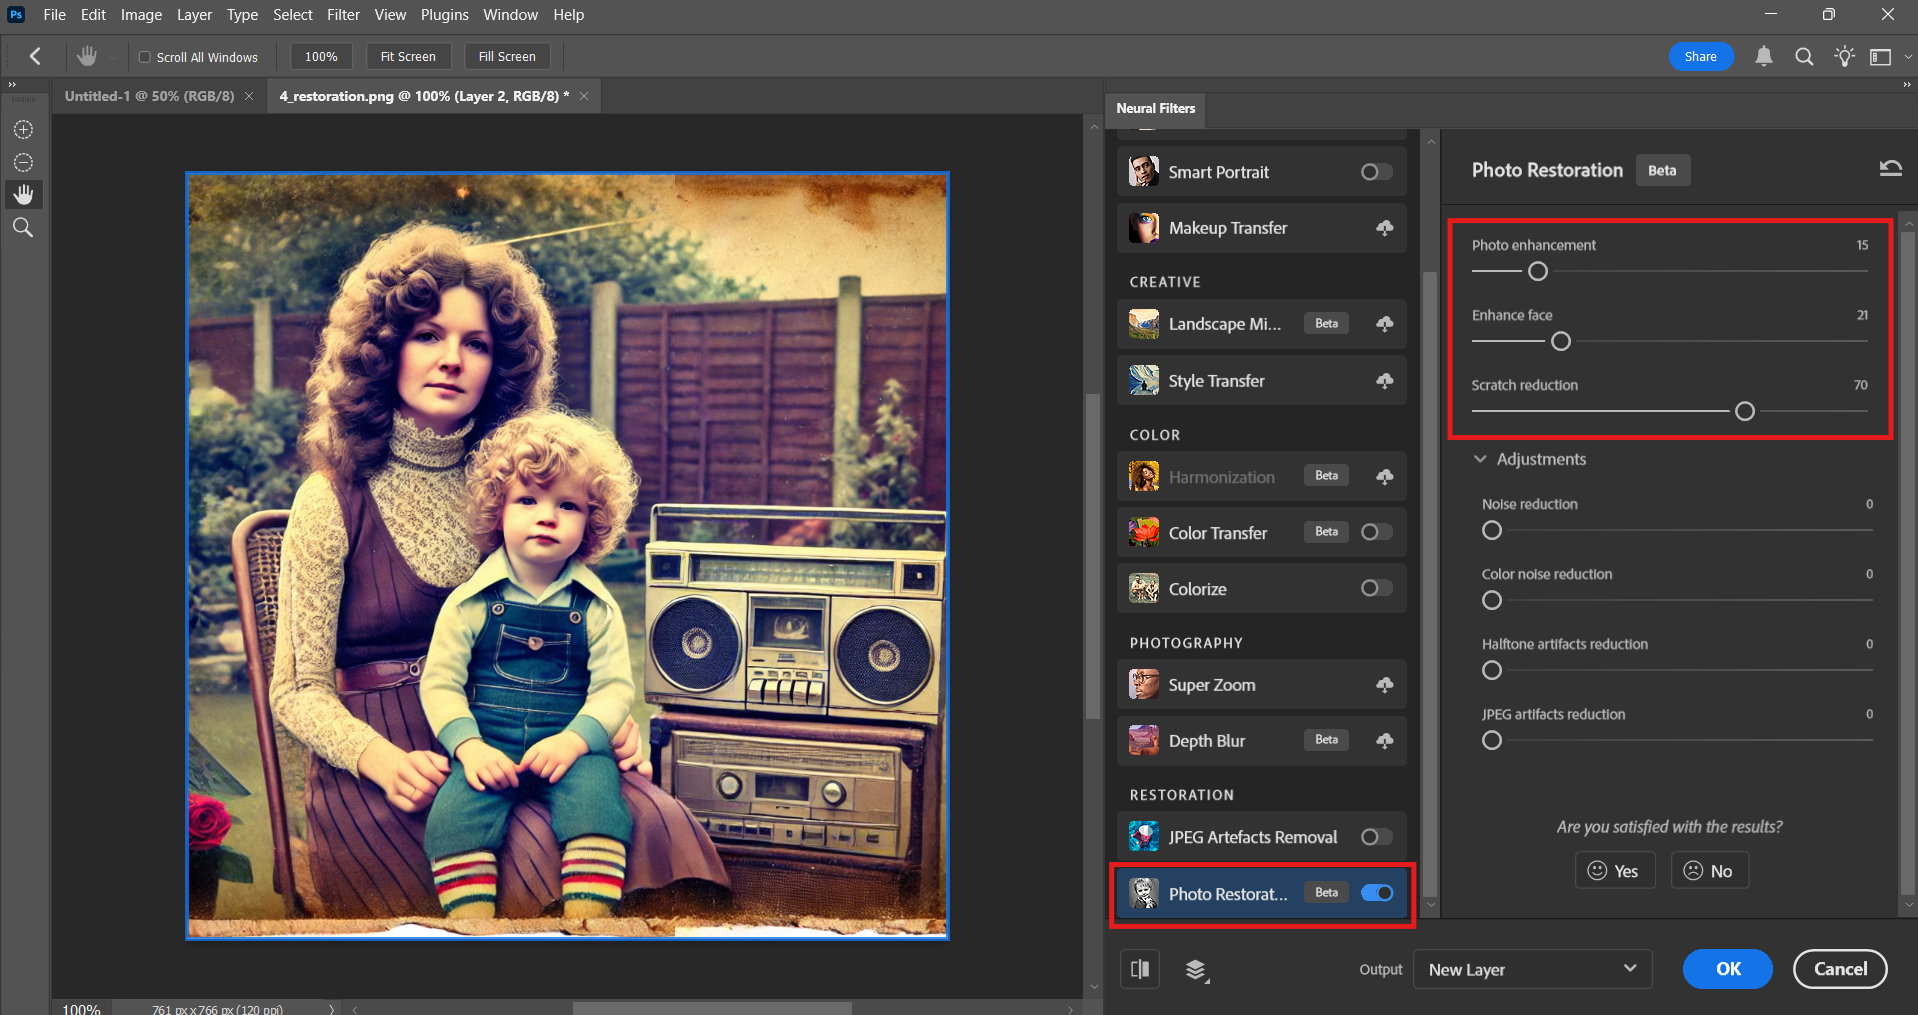Disable the Photo Restoration toggle
This screenshot has height=1015, width=1918.
point(1376,893)
